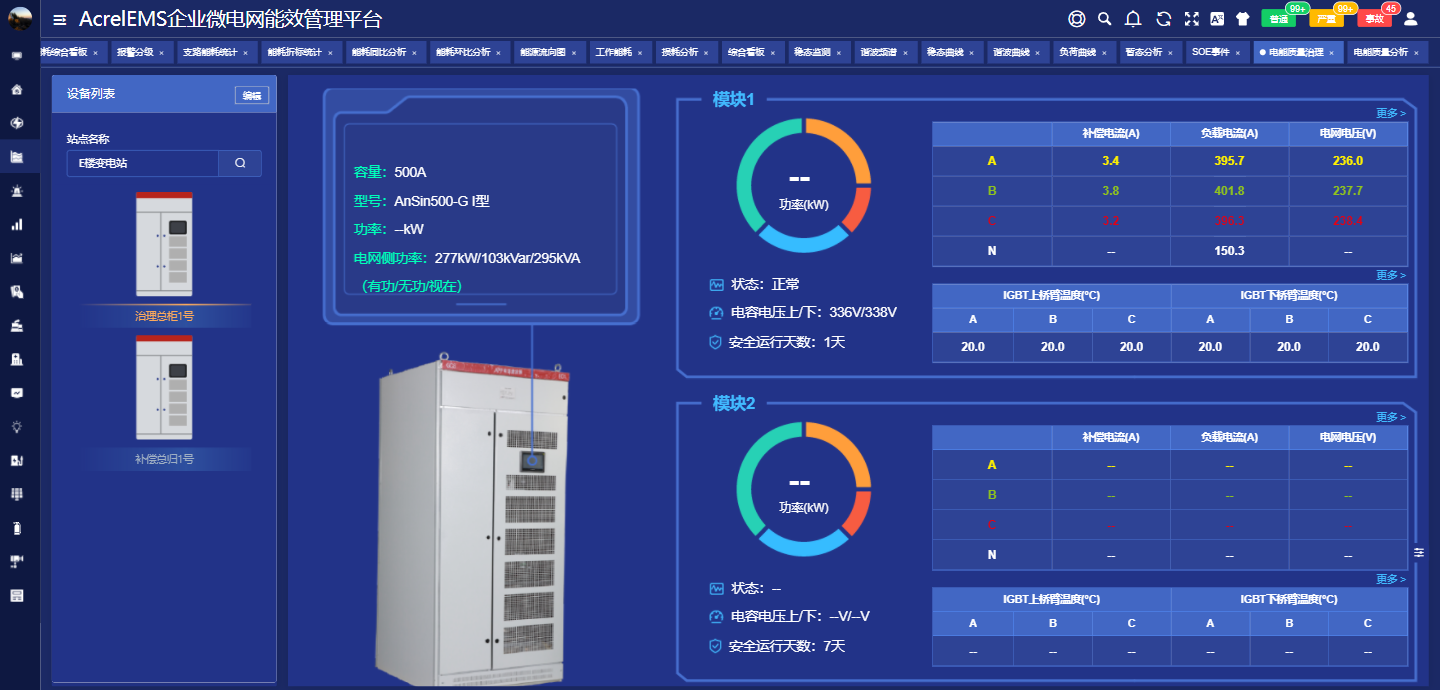Screen dimensions: 1440x690
Task: Open 更多 link above 模块2 current table
Action: coord(1391,417)
